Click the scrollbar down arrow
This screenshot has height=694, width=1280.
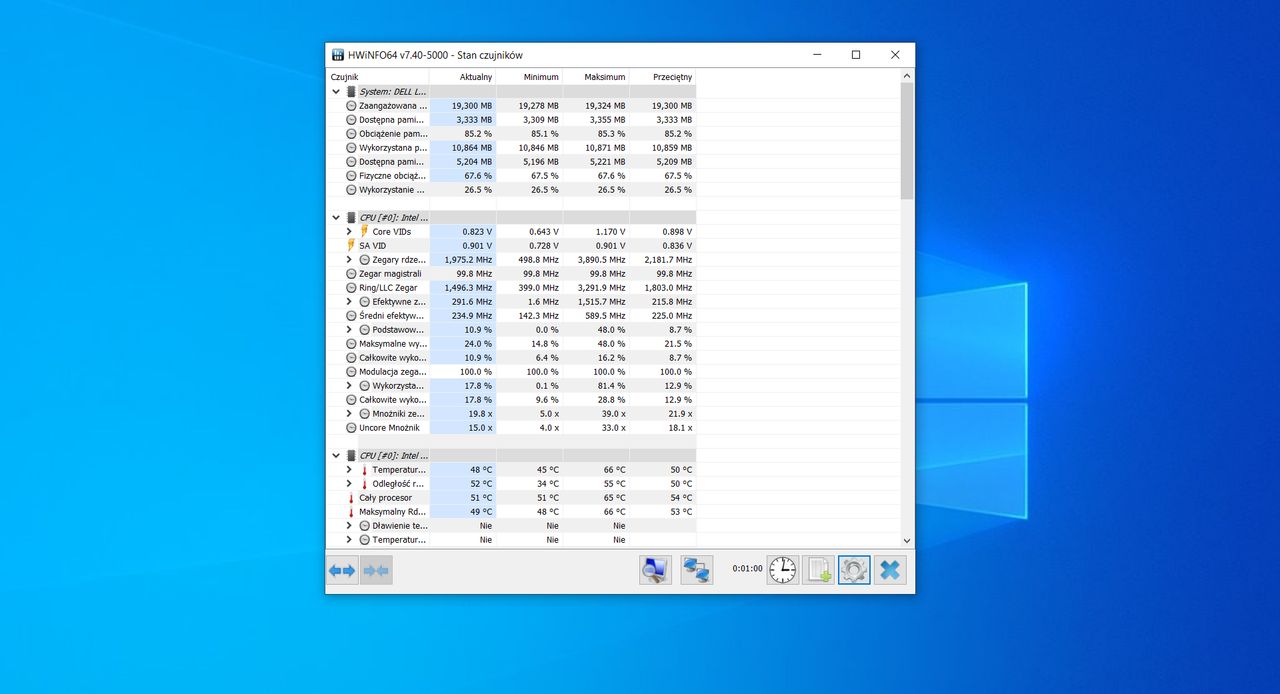[x=907, y=540]
